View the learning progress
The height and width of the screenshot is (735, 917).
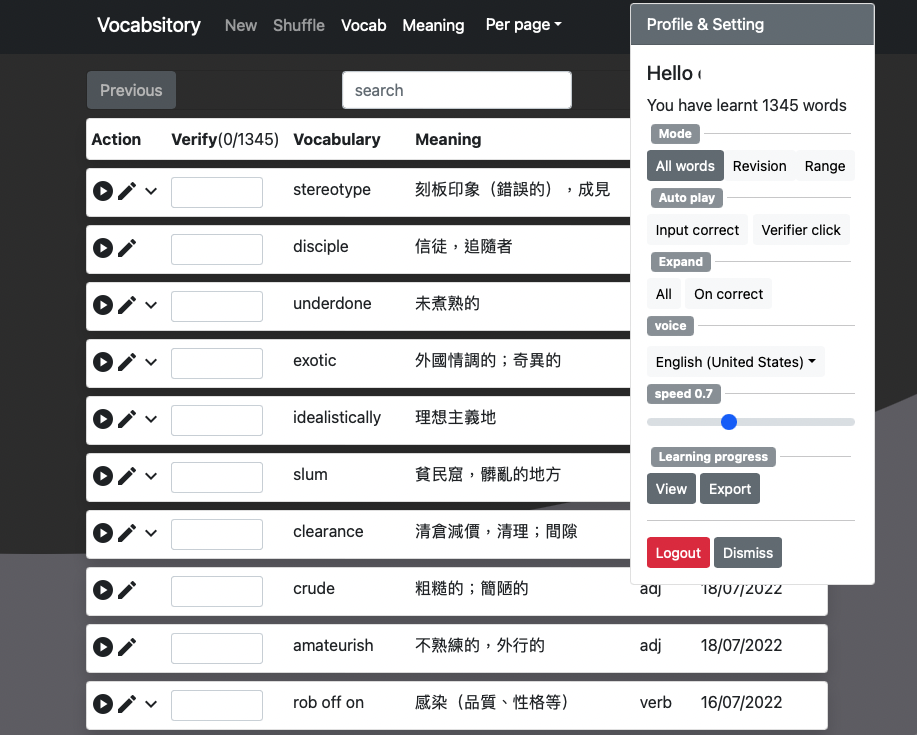tap(671, 489)
